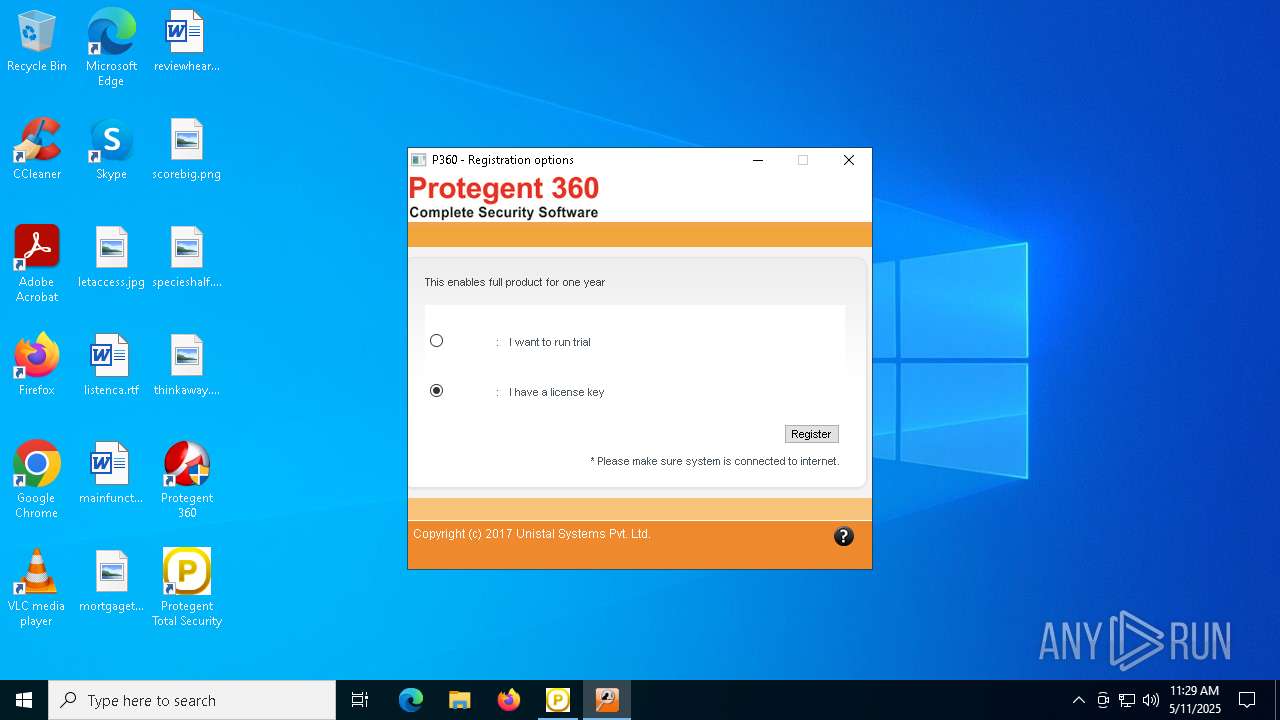Click the 'Please make sure system is connected' note
The height and width of the screenshot is (720, 1280).
[x=715, y=461]
